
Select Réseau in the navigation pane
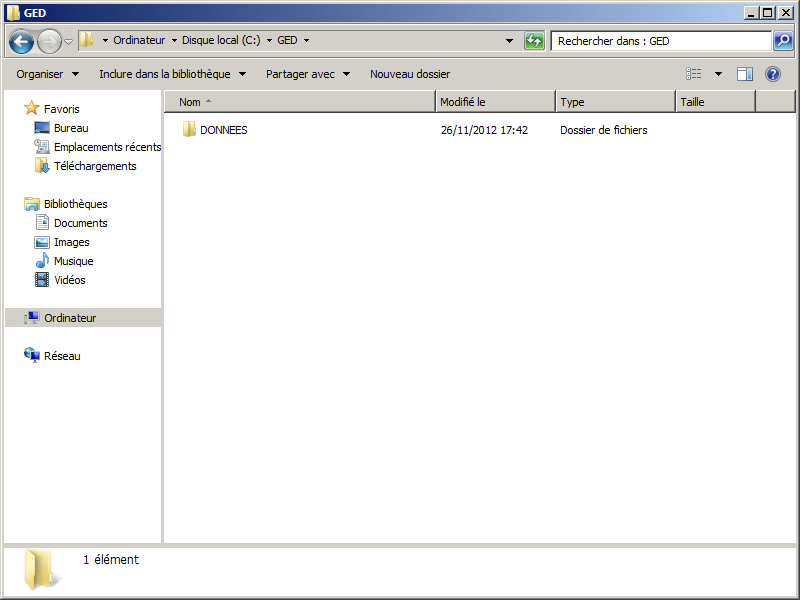click(x=62, y=356)
